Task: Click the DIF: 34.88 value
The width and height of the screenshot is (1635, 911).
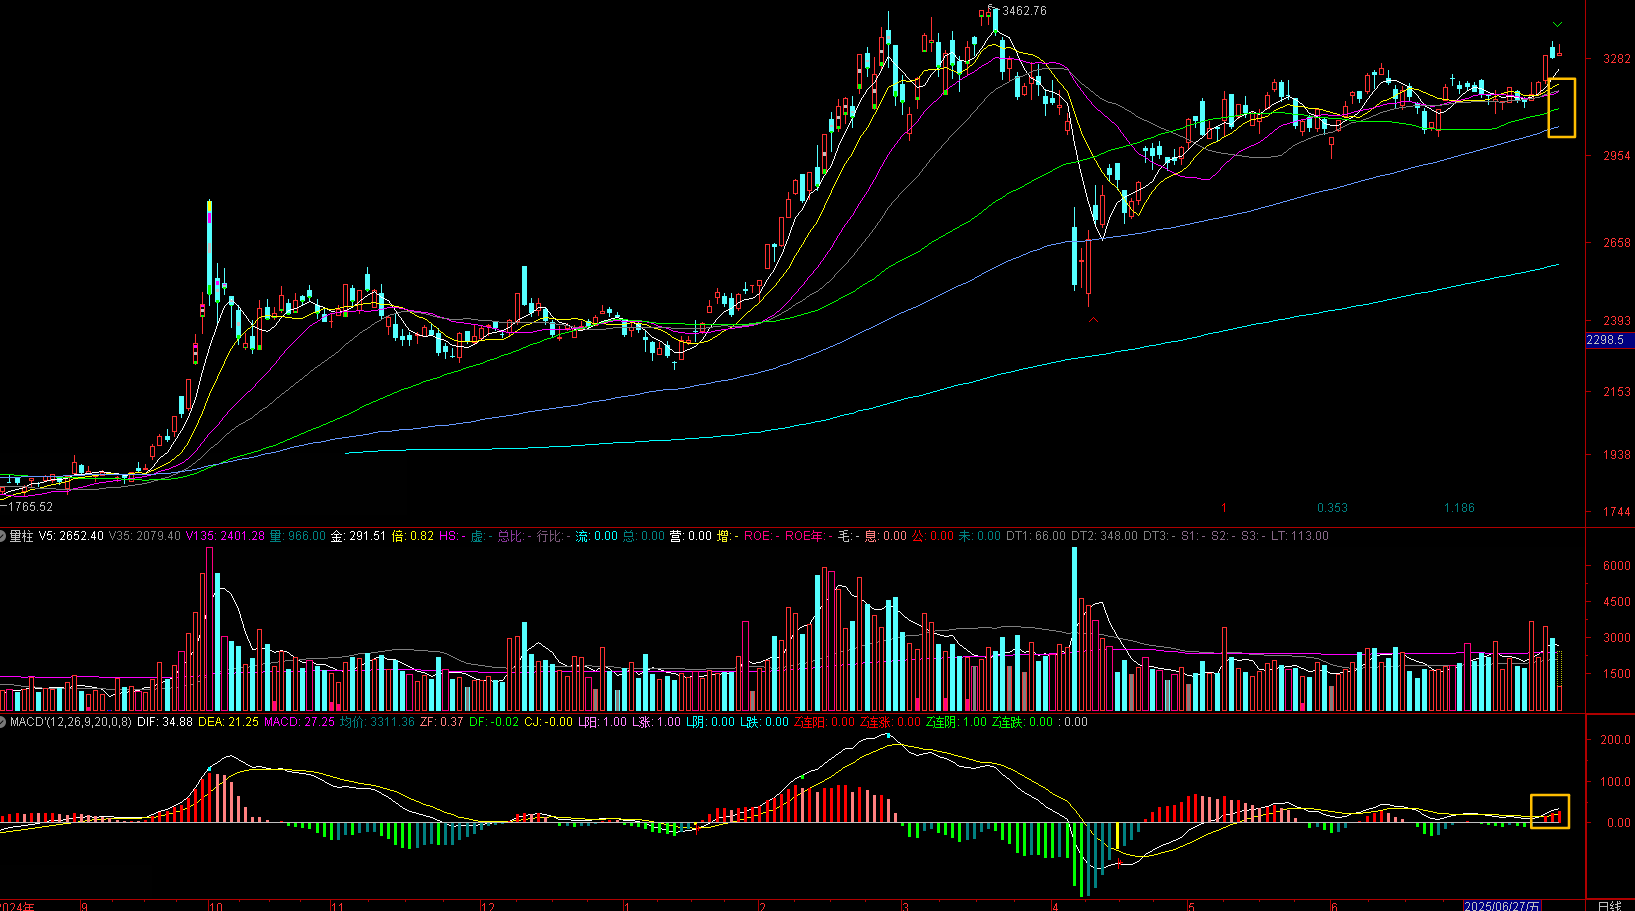Action: pyautogui.click(x=165, y=722)
